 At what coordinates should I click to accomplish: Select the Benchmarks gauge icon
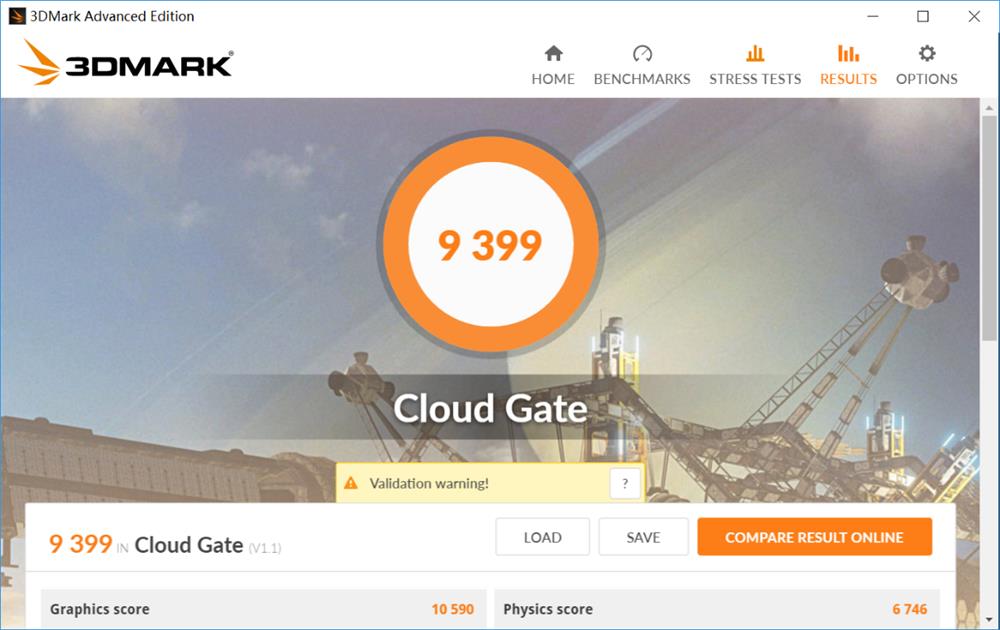tap(642, 54)
